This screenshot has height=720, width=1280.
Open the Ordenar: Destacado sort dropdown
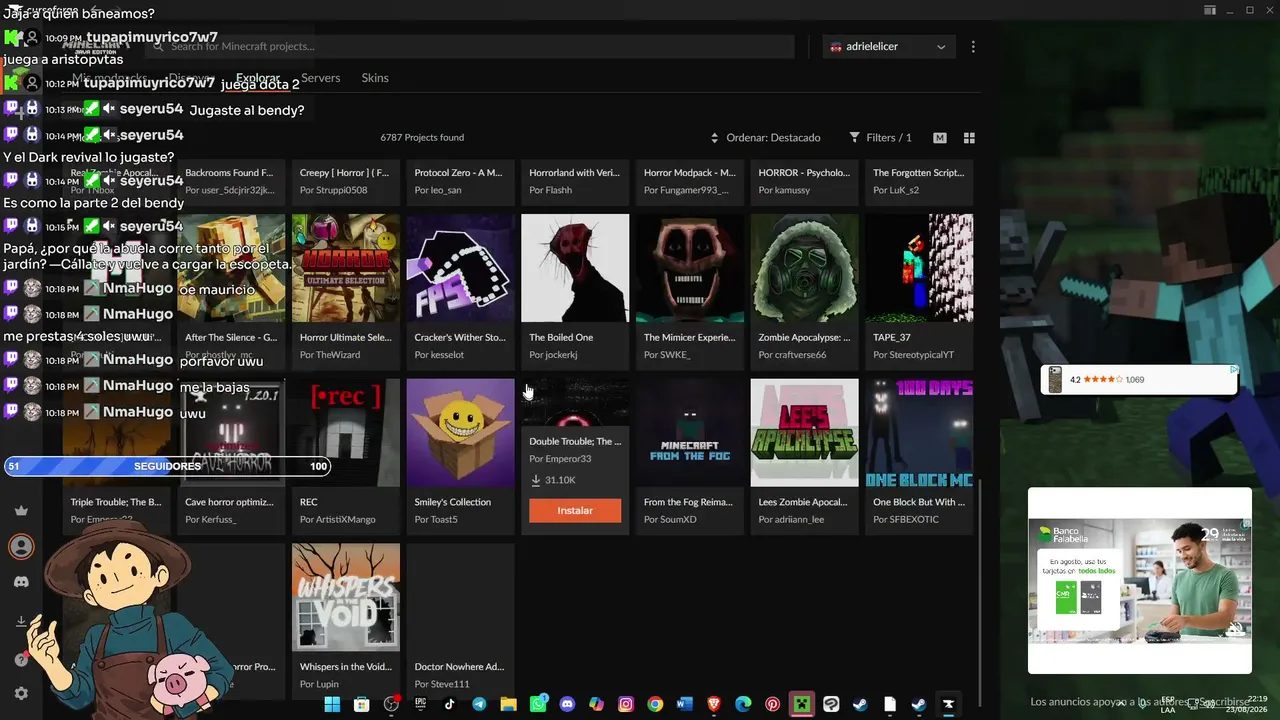point(766,138)
